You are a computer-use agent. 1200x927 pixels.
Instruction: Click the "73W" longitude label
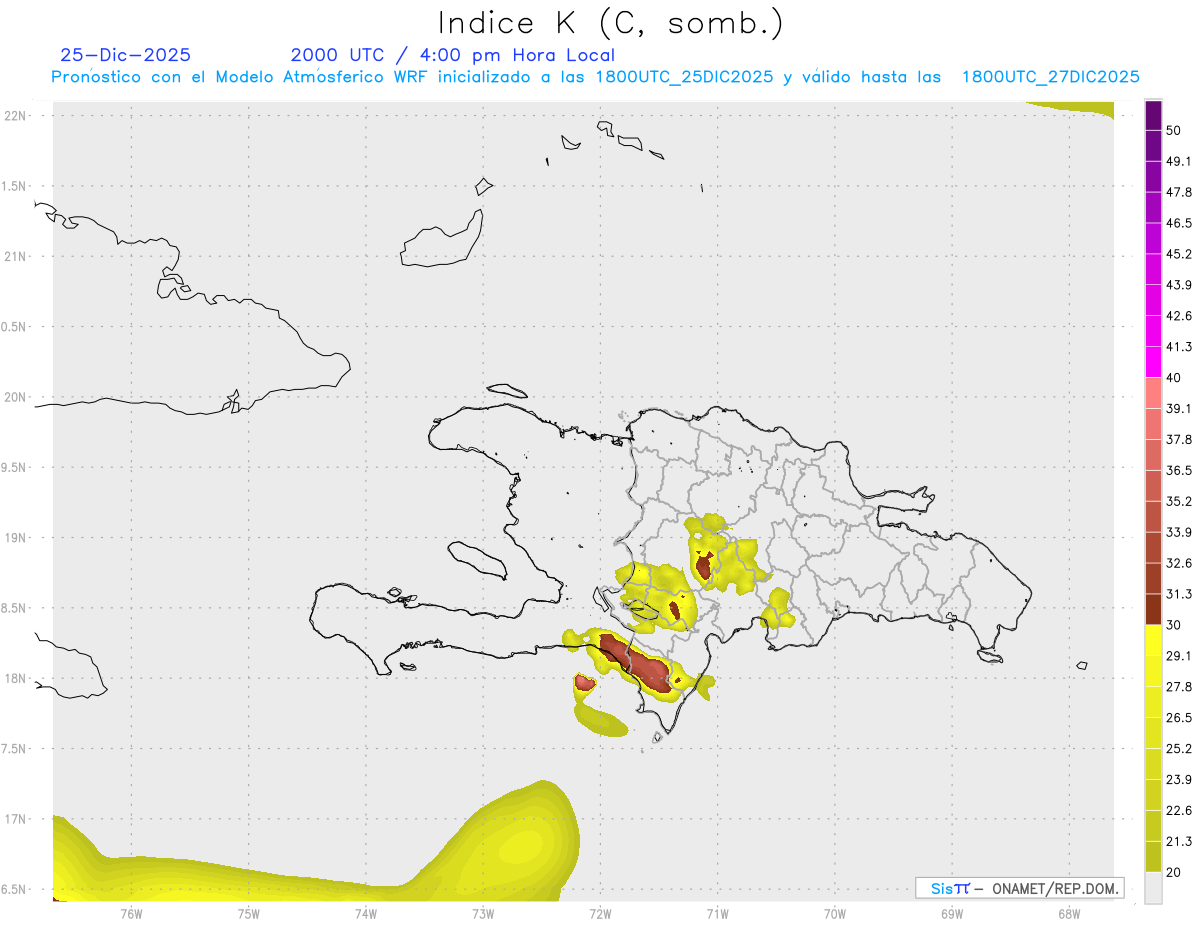pyautogui.click(x=483, y=914)
